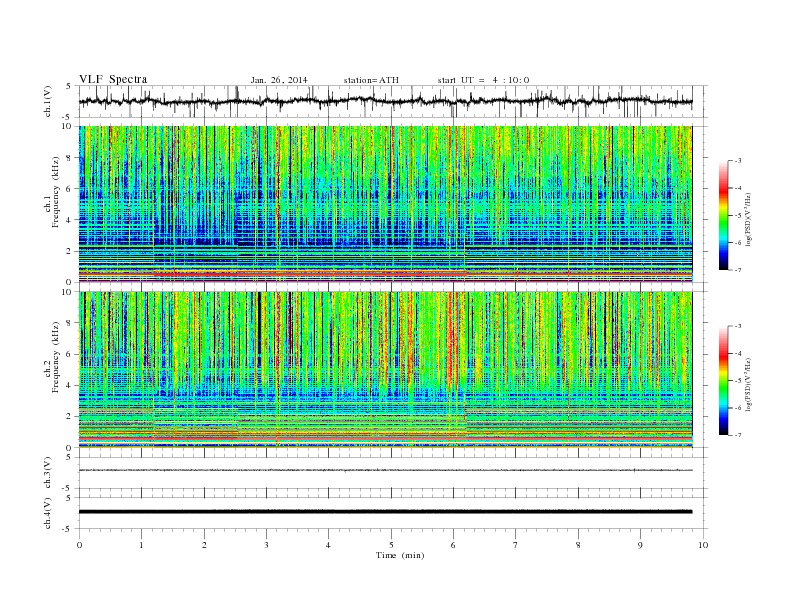Click the ch.2 'Frequency (kHz)' axis label
This screenshot has width=792, height=612.
pos(55,357)
